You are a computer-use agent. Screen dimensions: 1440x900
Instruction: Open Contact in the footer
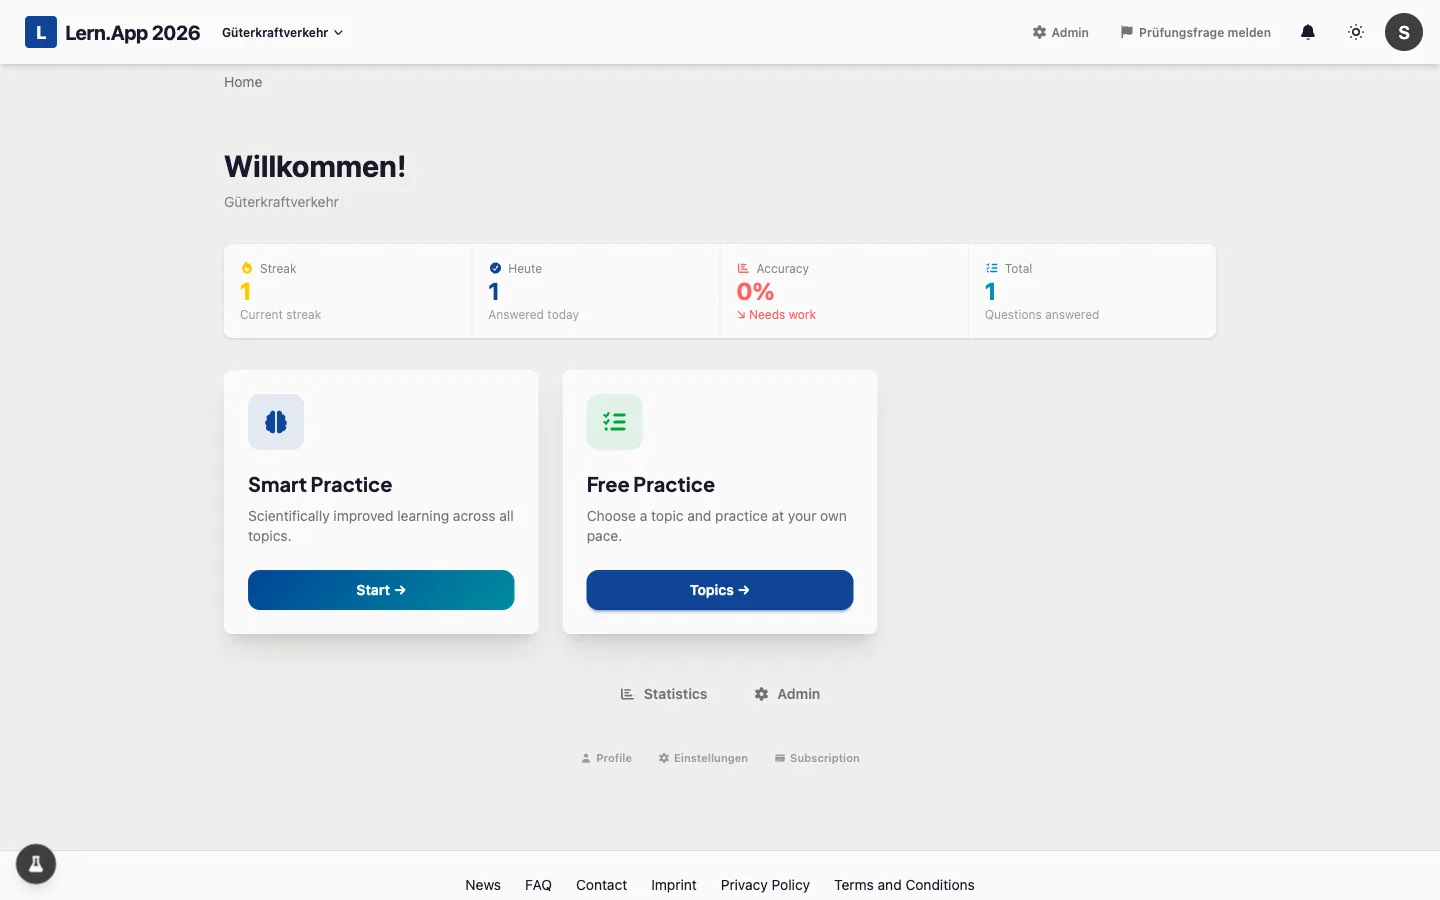click(601, 885)
